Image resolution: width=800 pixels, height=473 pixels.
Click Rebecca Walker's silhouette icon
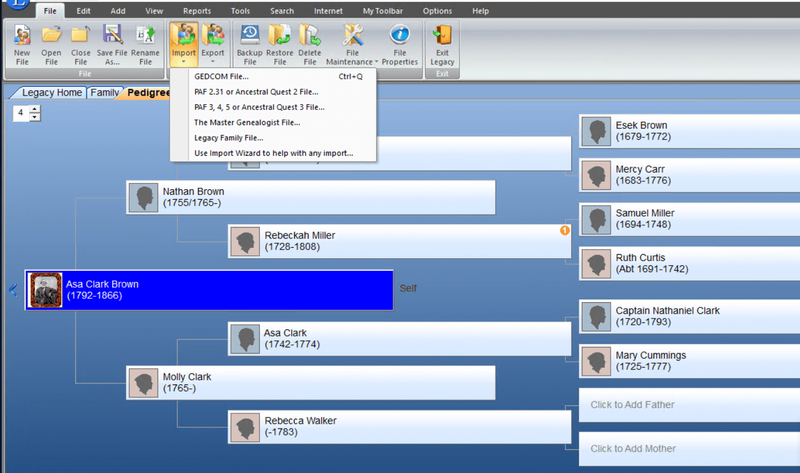coord(245,427)
